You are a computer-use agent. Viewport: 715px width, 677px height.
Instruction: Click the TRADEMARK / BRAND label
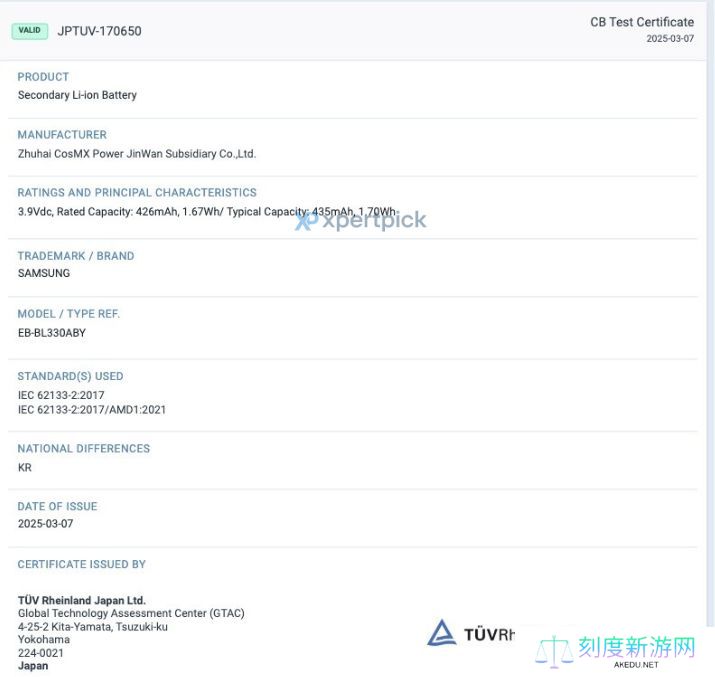coord(76,256)
